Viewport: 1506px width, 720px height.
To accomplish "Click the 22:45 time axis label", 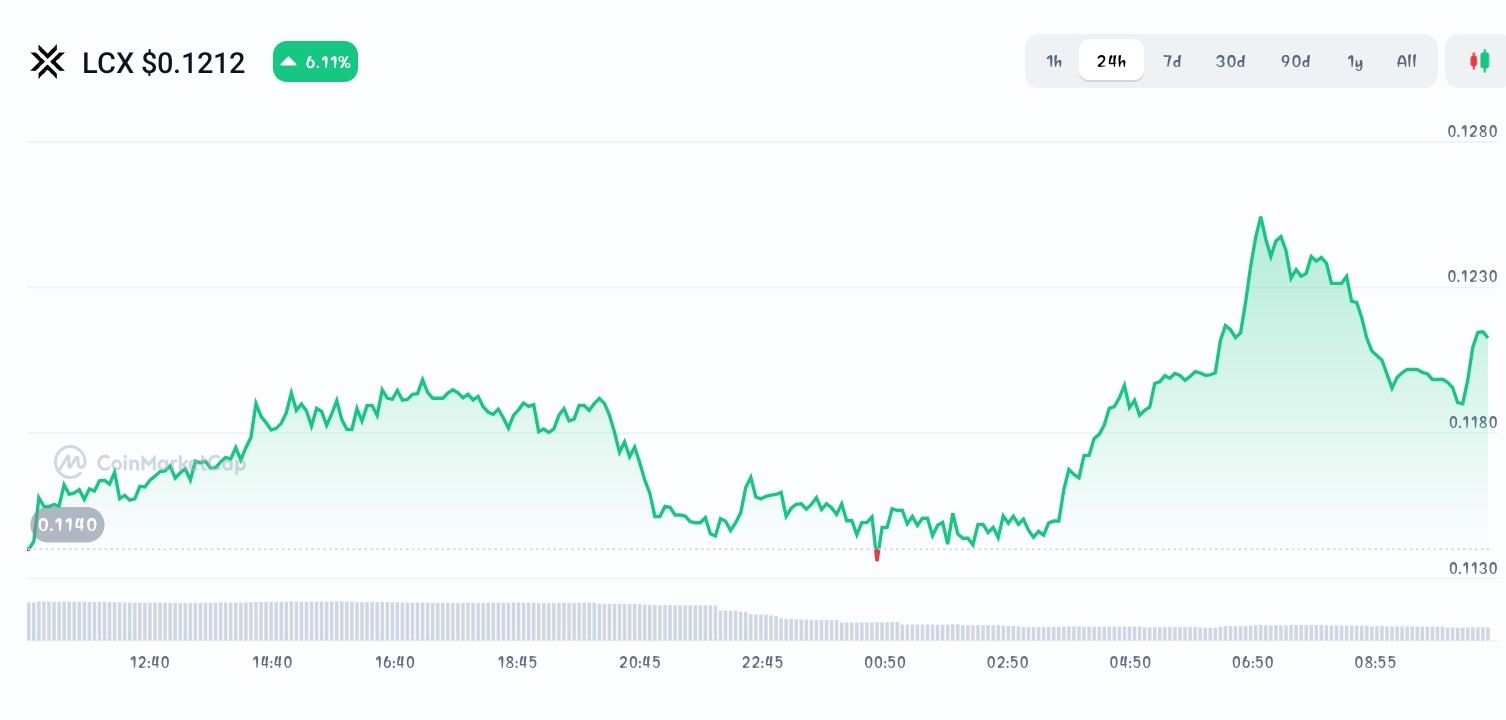I will click(762, 662).
